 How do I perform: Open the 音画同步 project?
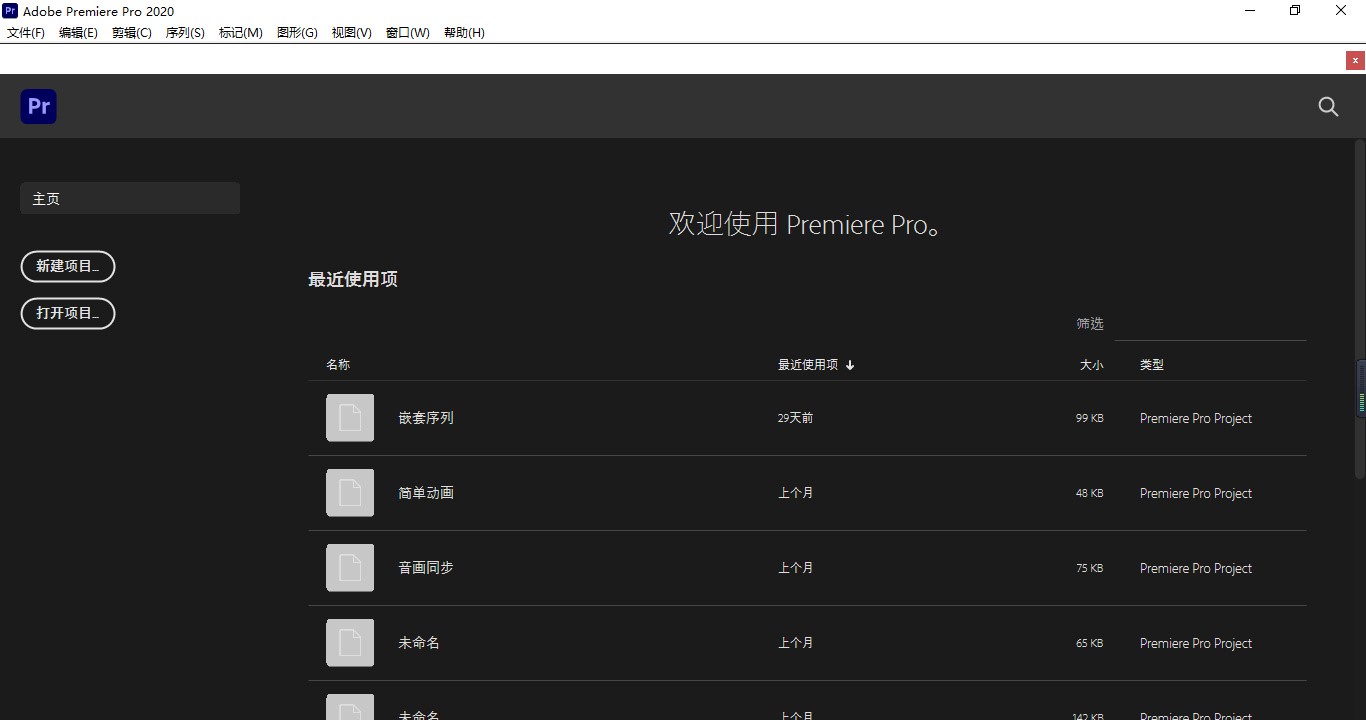(x=426, y=568)
